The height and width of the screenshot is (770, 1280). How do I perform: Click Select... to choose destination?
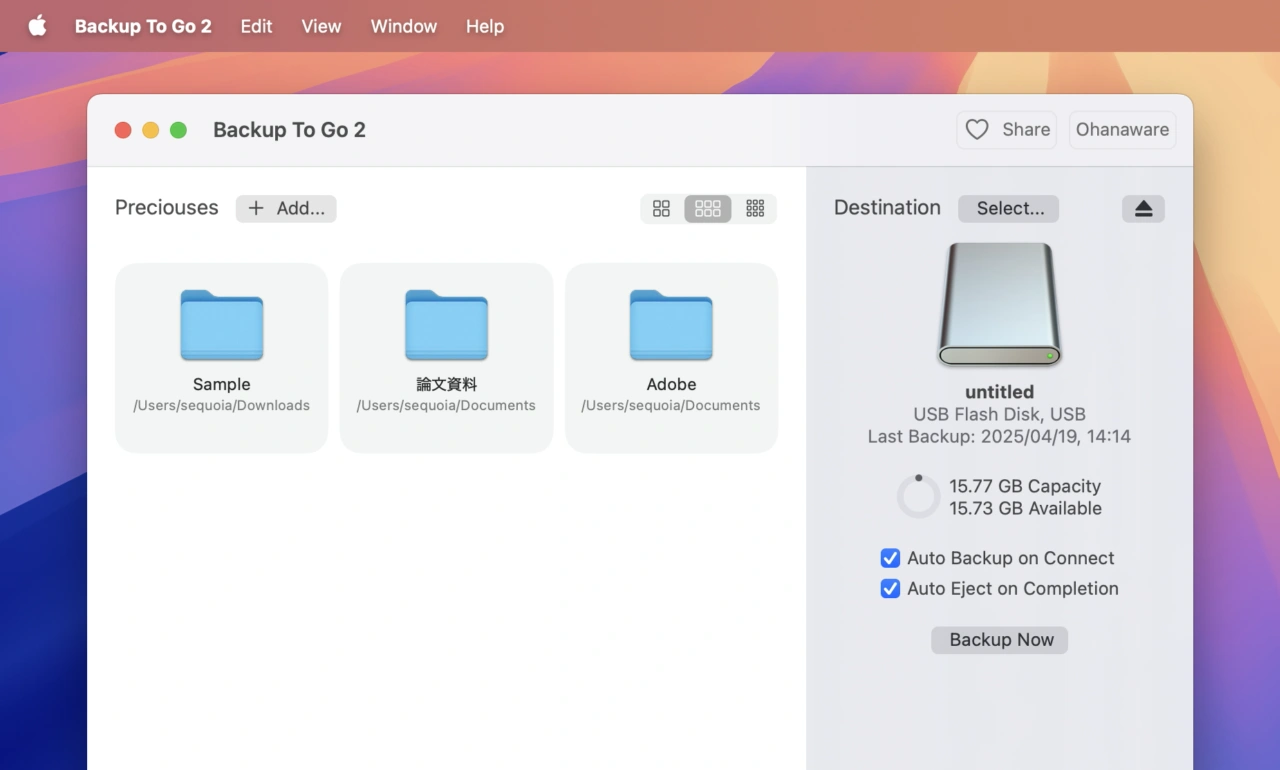tap(1008, 208)
